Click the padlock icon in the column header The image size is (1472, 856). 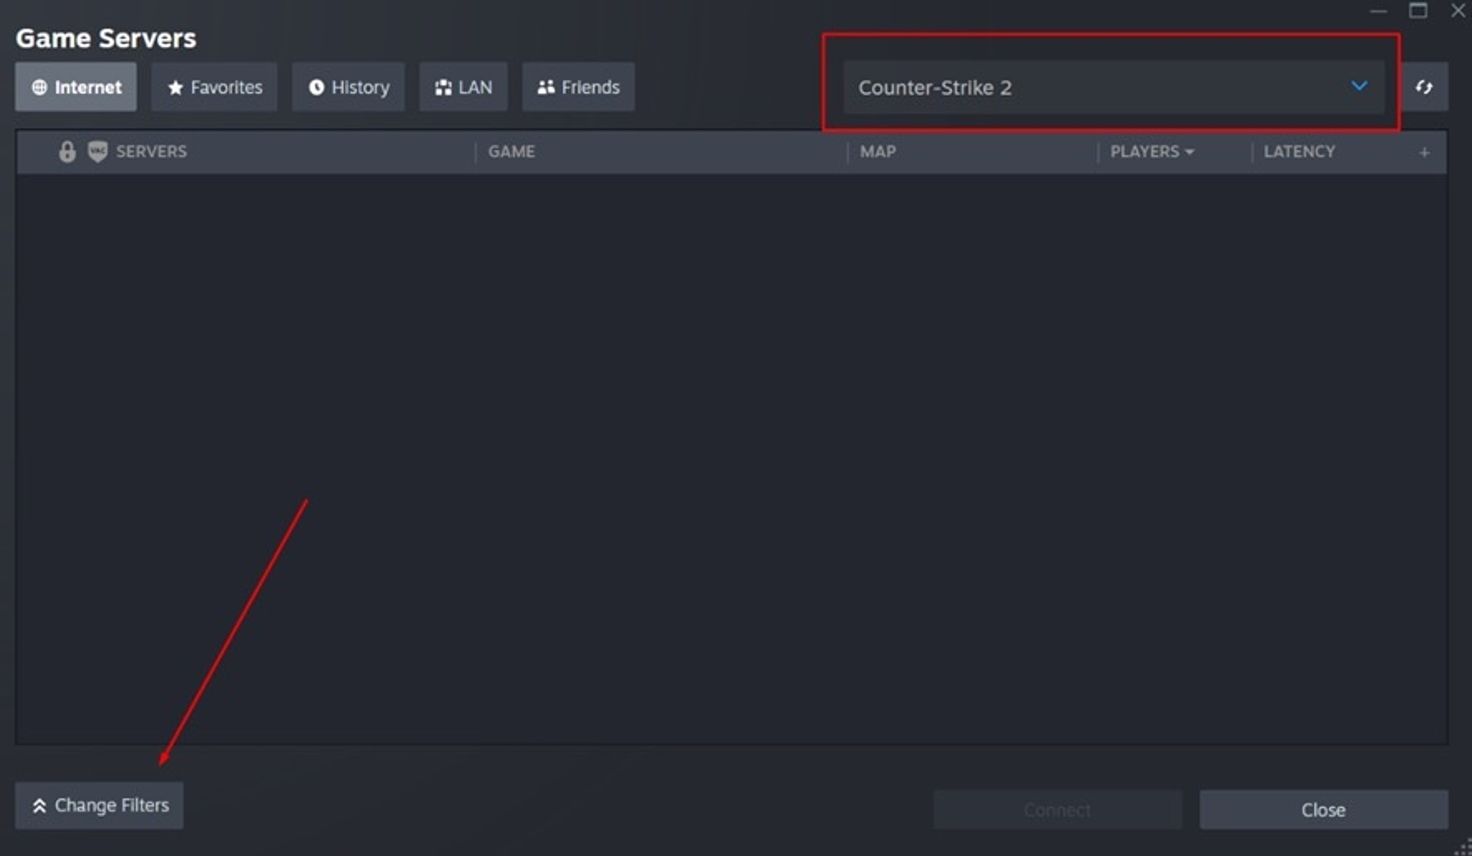coord(66,151)
